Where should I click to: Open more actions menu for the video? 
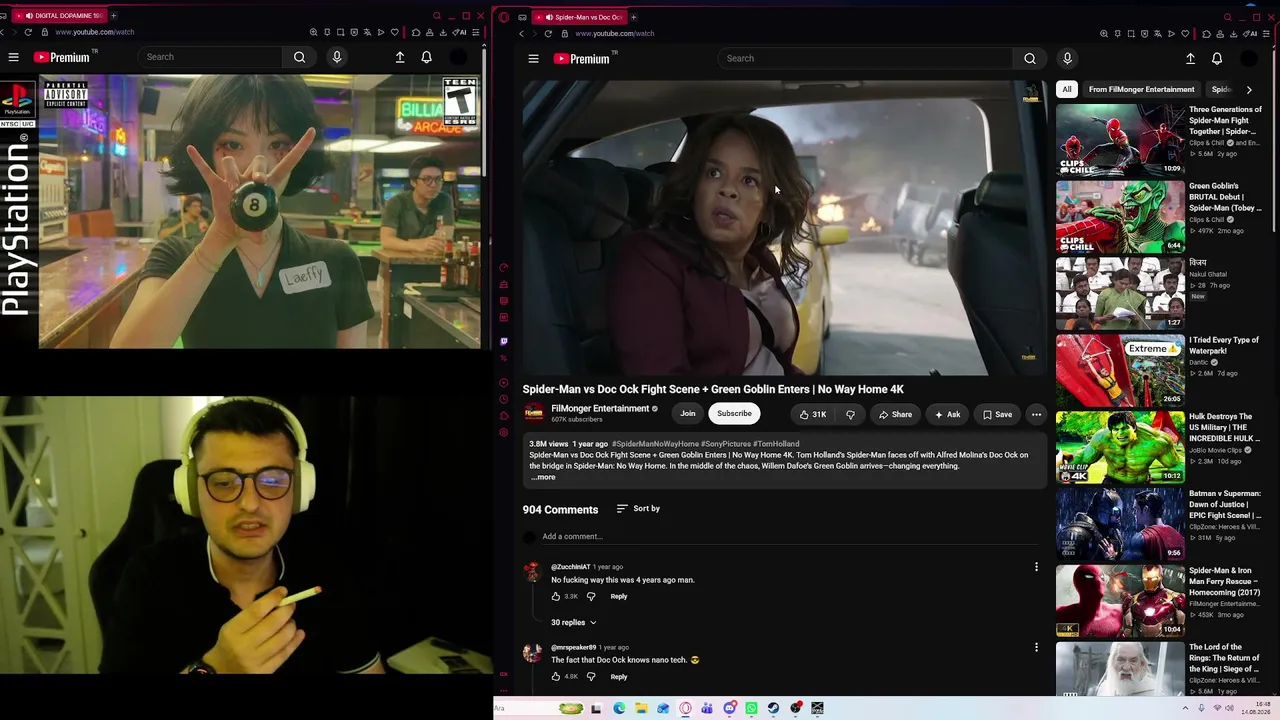[1036, 414]
